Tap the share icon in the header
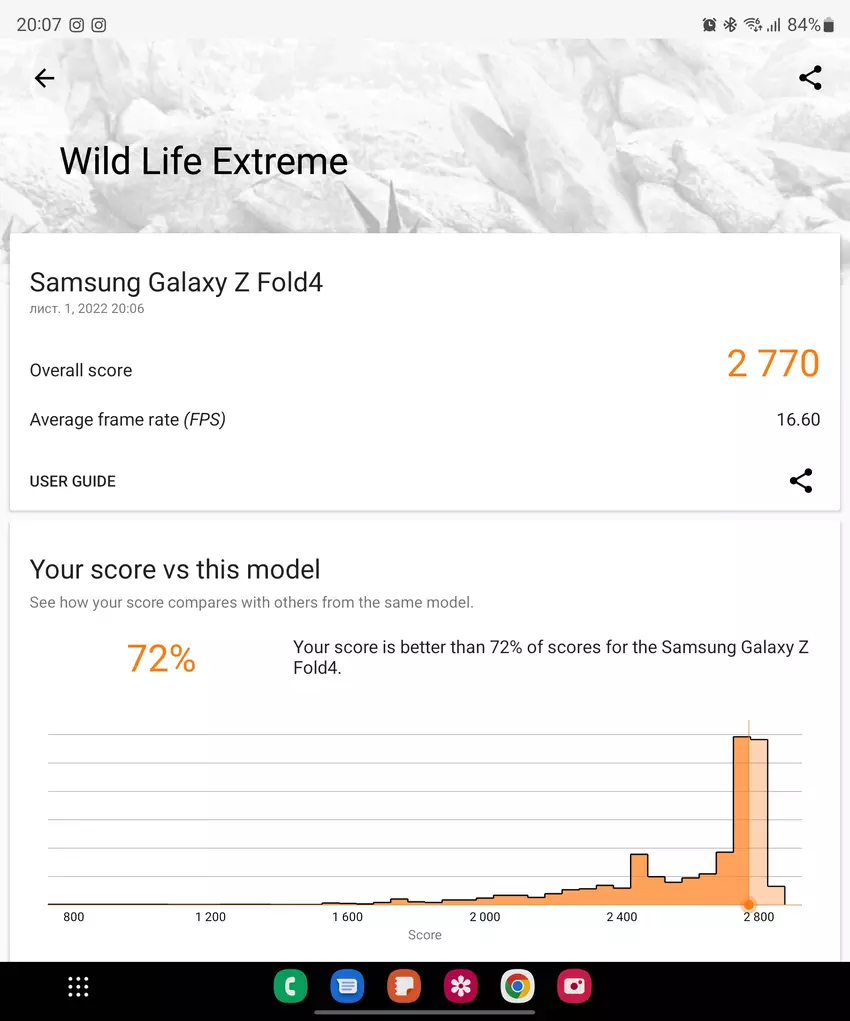The image size is (850, 1021). coord(810,78)
